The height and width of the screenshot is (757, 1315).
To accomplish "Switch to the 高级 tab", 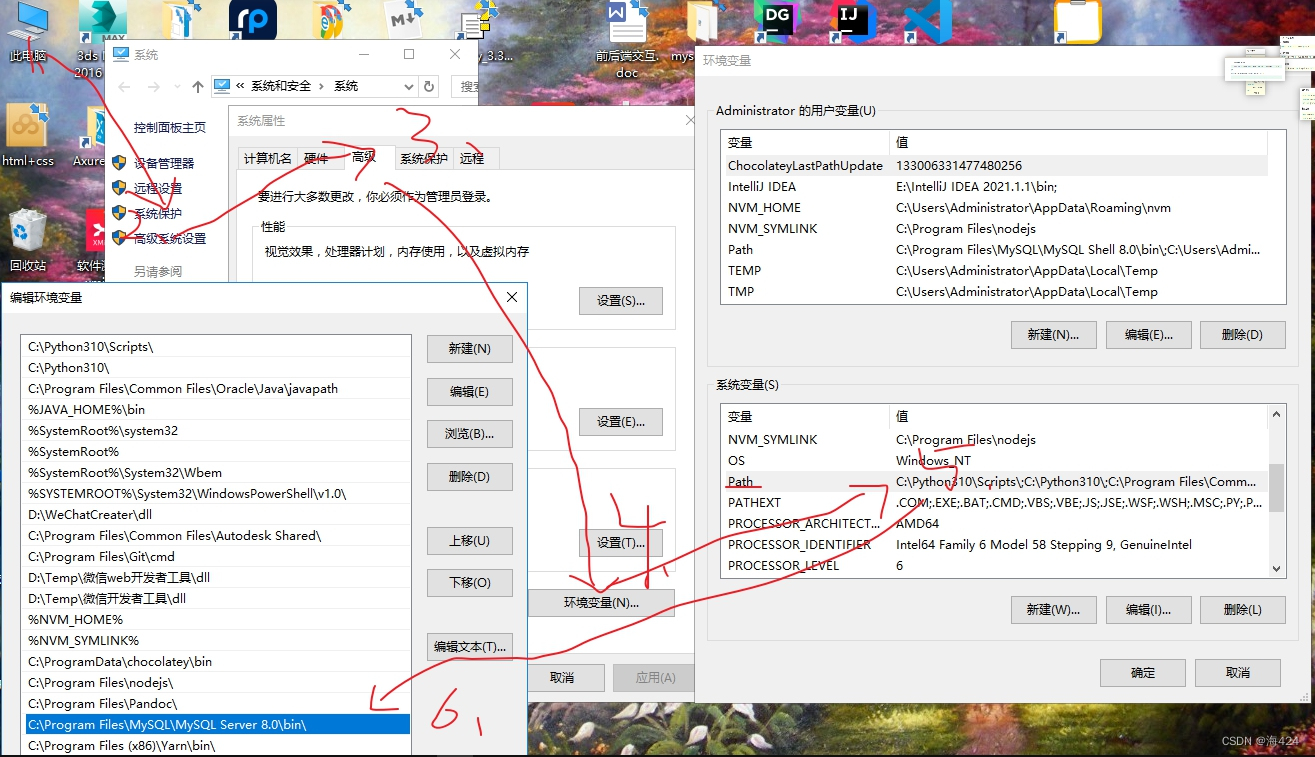I will pos(364,157).
